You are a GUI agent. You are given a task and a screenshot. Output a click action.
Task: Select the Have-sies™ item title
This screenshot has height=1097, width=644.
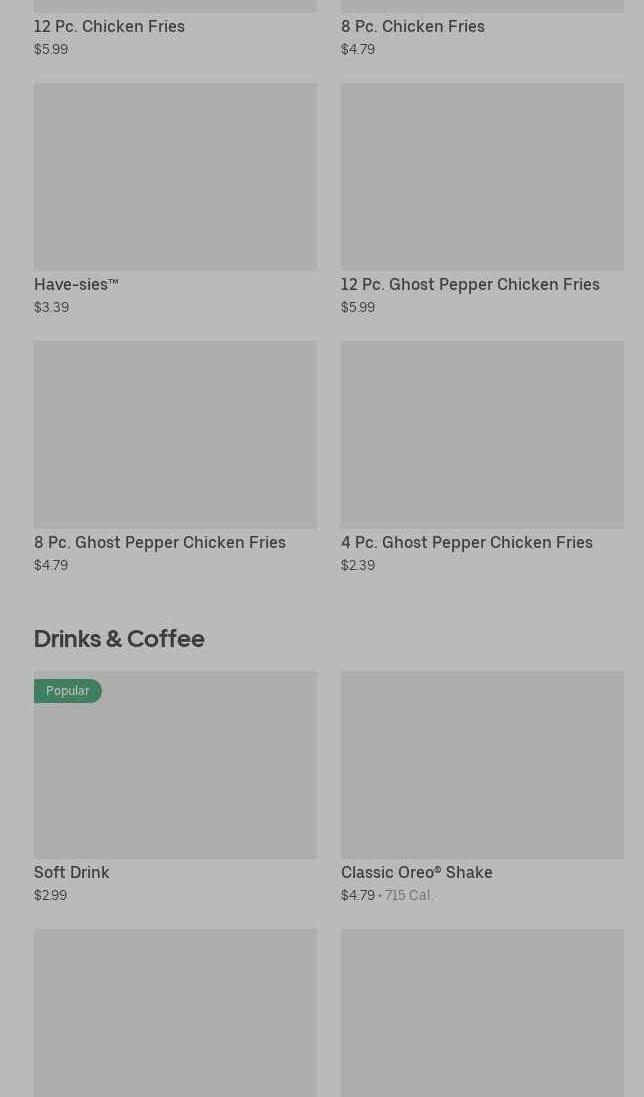pos(76,285)
